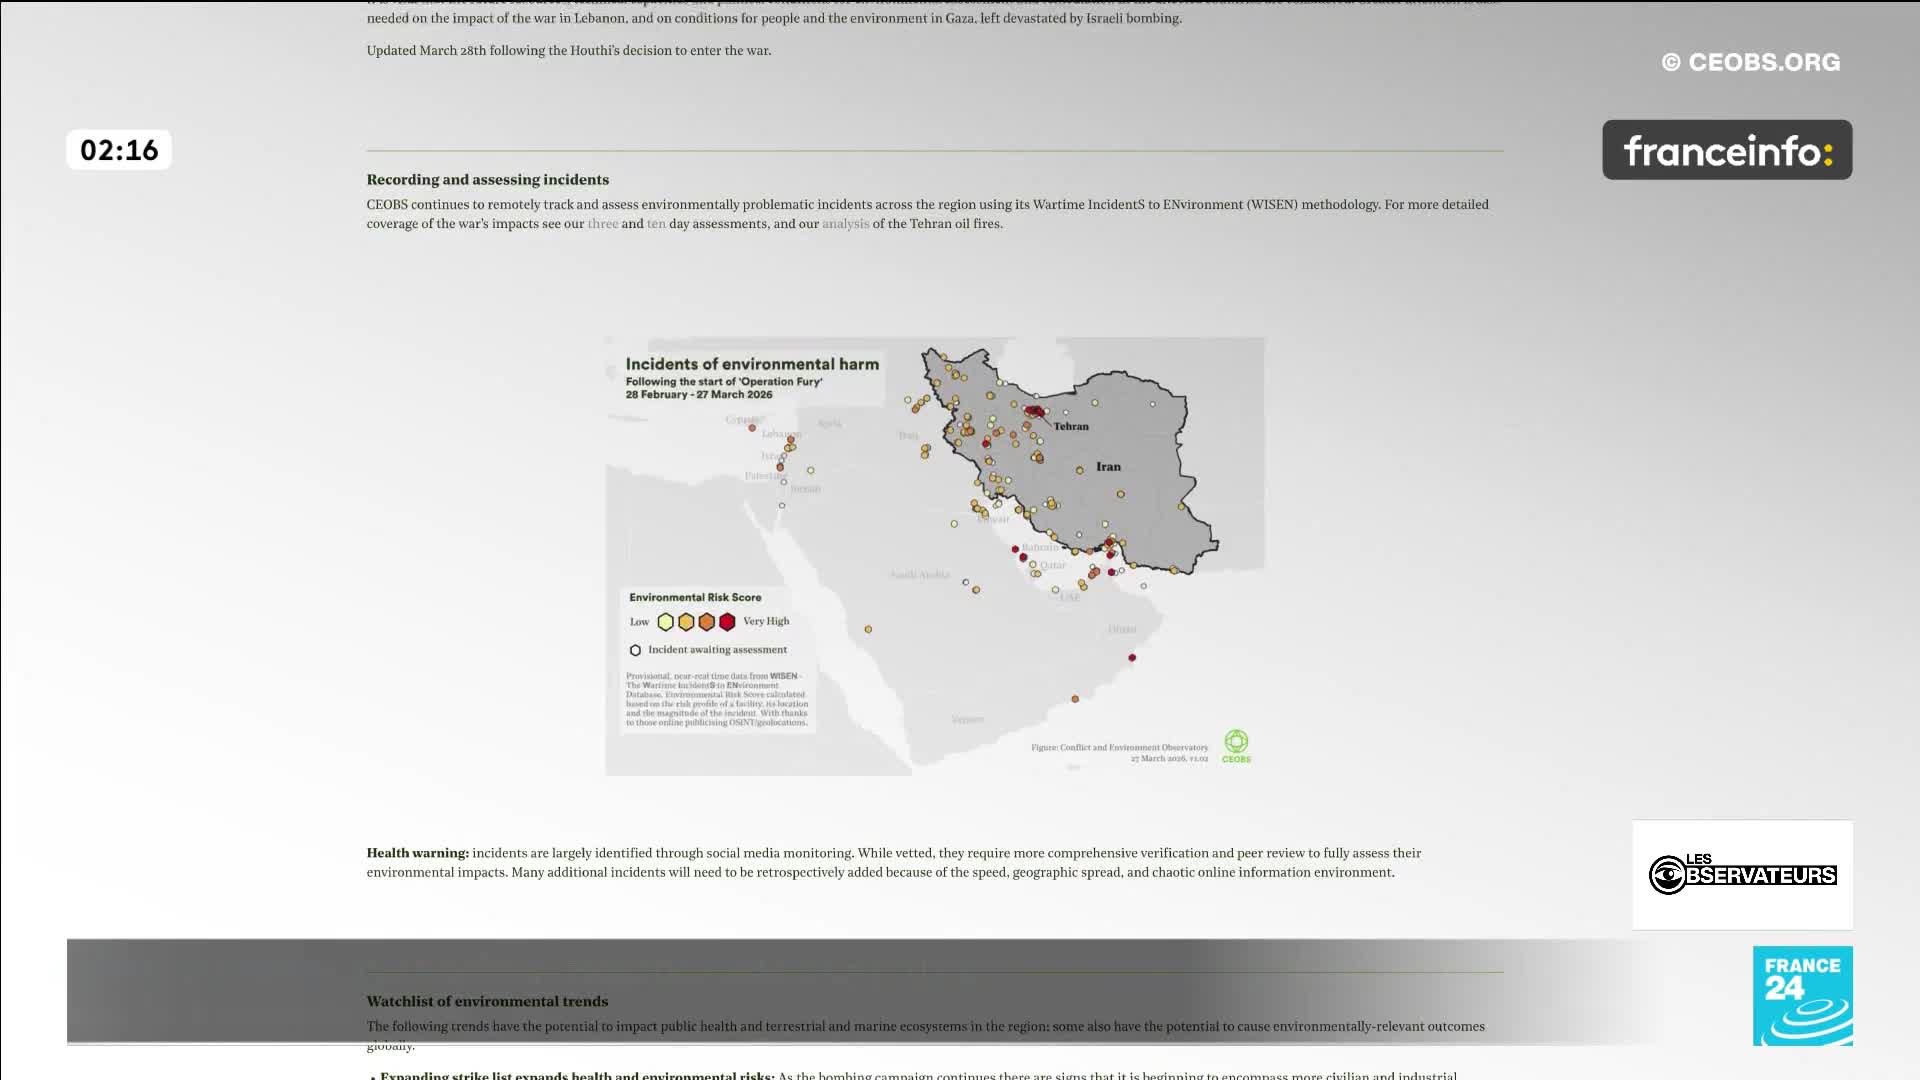Click the France 24 logo
Screen dimensions: 1920x1080
point(1802,996)
